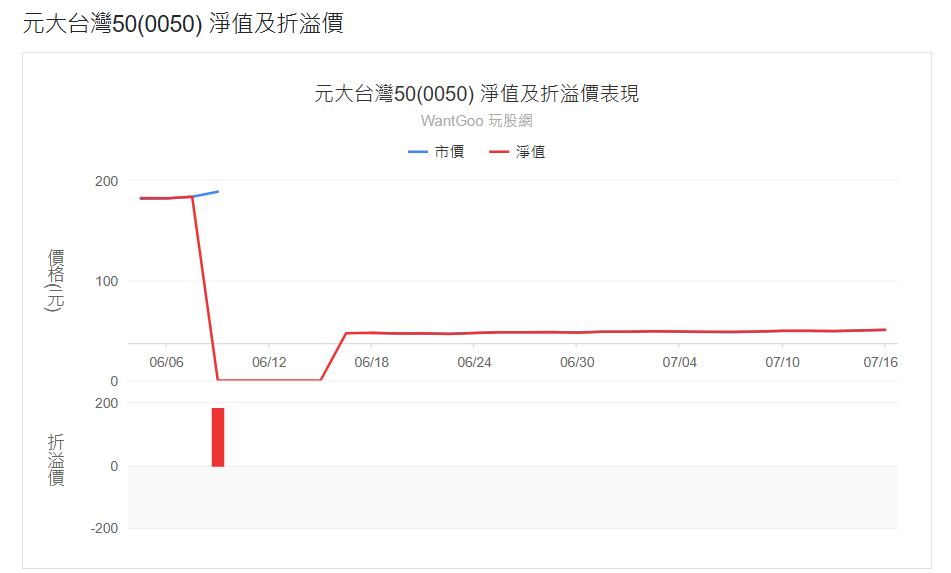
Task: Click the 07/16 date label
Action: (880, 362)
